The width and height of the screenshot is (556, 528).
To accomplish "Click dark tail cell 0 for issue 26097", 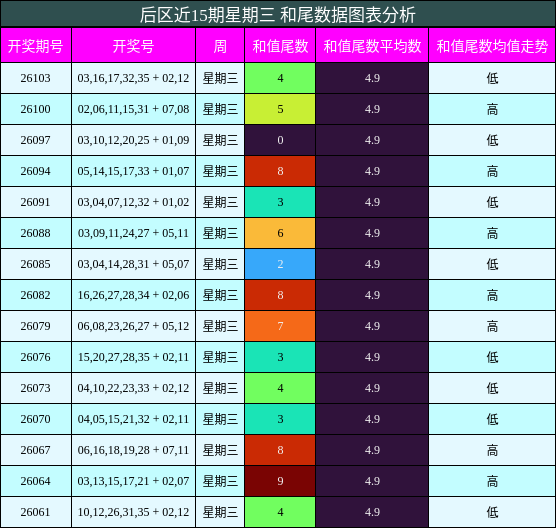I will 280,140.
